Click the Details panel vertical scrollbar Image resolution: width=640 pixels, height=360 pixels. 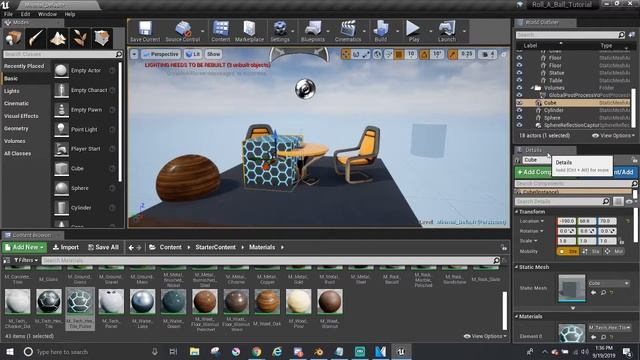(x=636, y=225)
